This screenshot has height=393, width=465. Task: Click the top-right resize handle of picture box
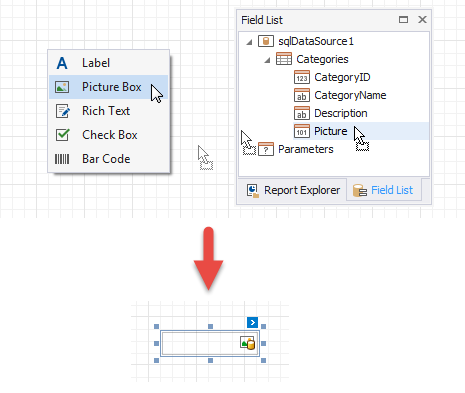[x=264, y=326]
